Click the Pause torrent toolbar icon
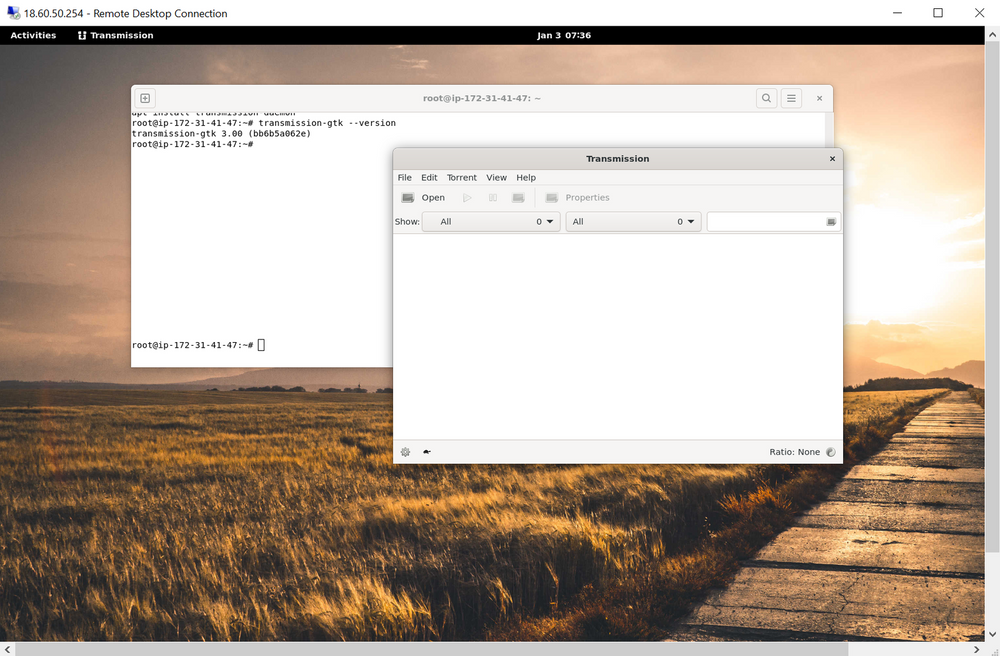The image size is (1000, 656). [x=492, y=197]
